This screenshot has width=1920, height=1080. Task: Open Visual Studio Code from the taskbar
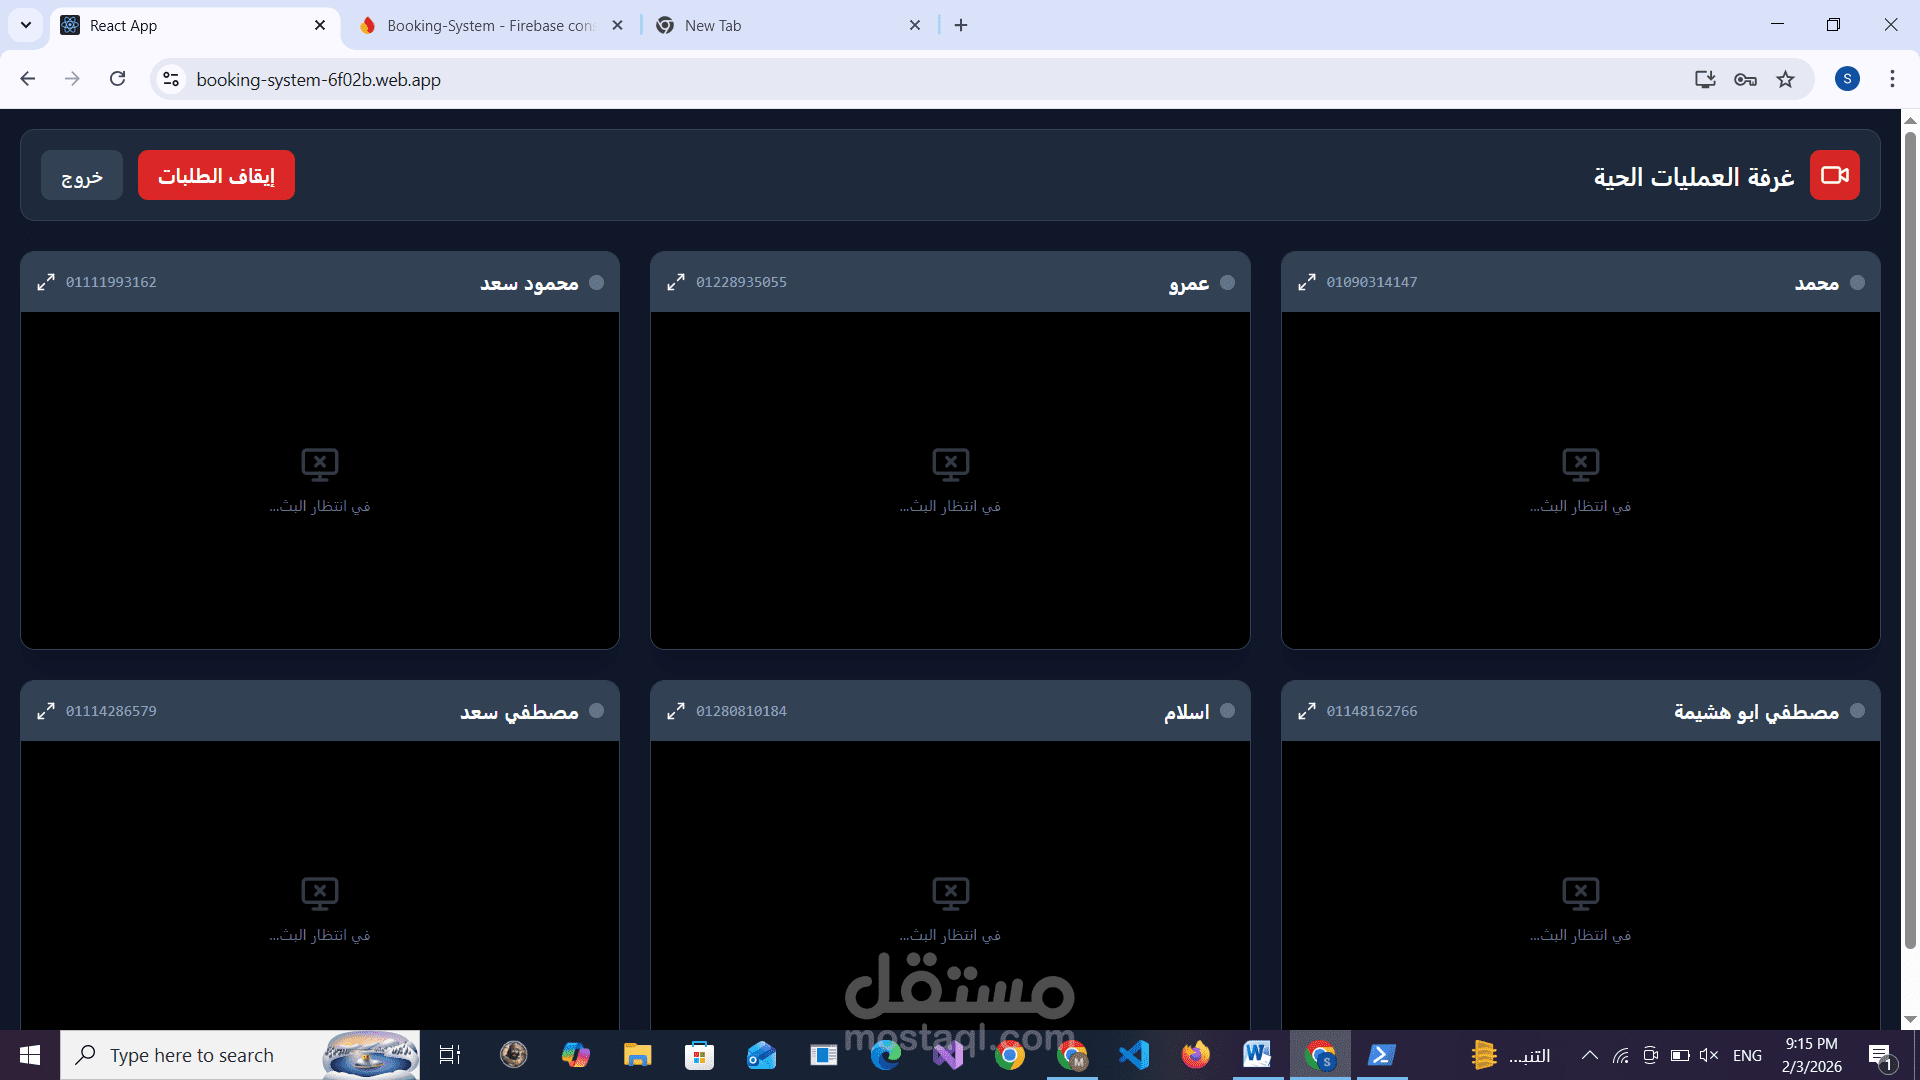tap(1134, 1055)
